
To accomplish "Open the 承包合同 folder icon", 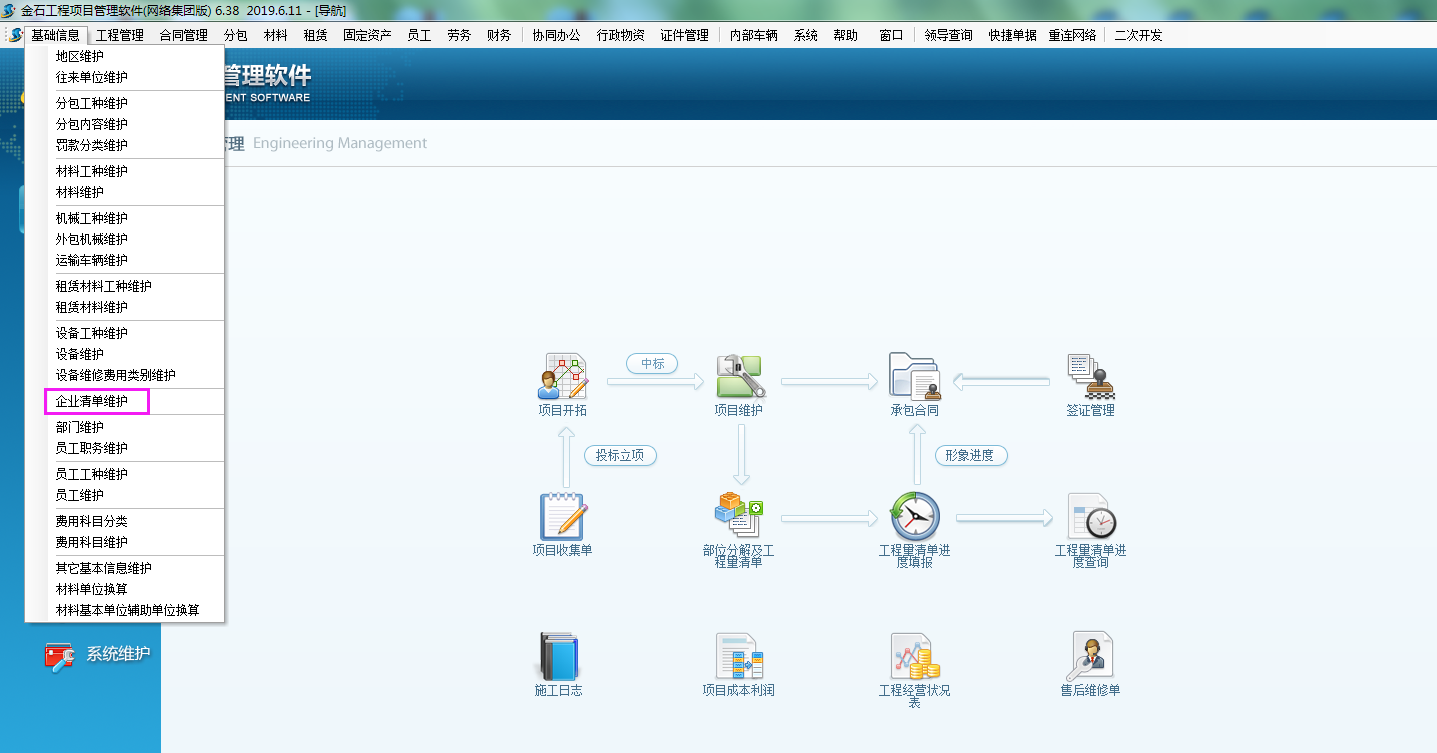I will 914,377.
